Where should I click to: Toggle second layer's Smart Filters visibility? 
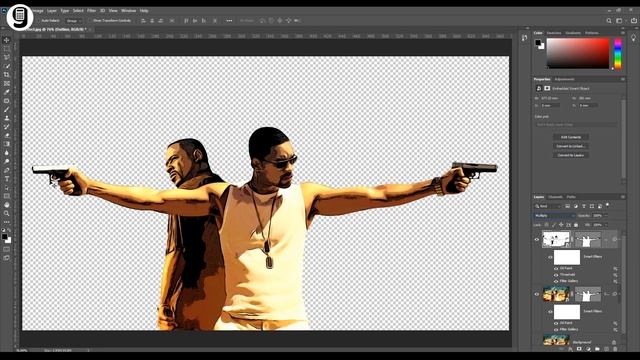pos(550,311)
